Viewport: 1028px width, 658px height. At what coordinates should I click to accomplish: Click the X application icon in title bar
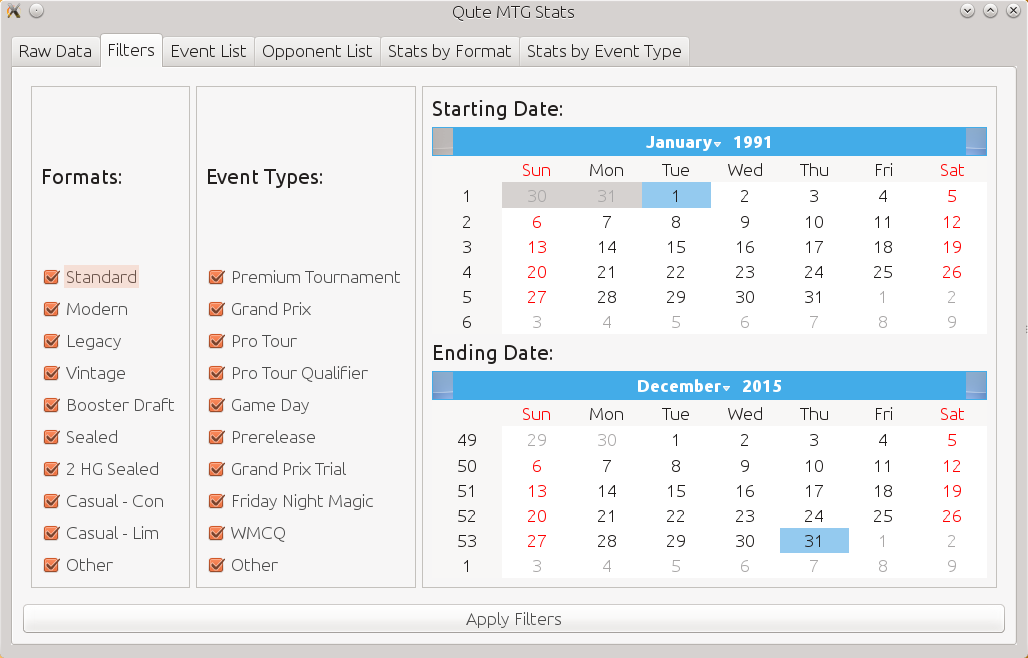(x=14, y=11)
